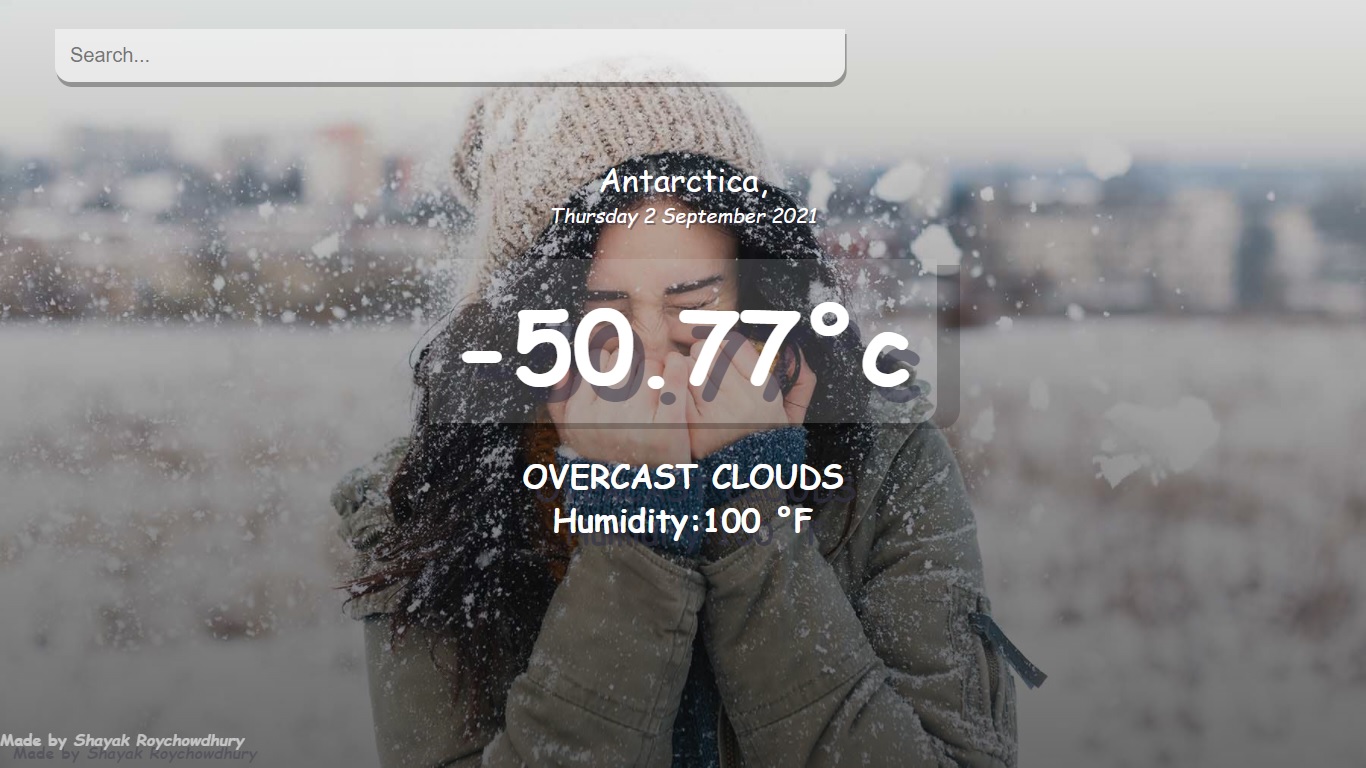Click the word 'Thursday' in date
1366x768 pixels.
[595, 215]
